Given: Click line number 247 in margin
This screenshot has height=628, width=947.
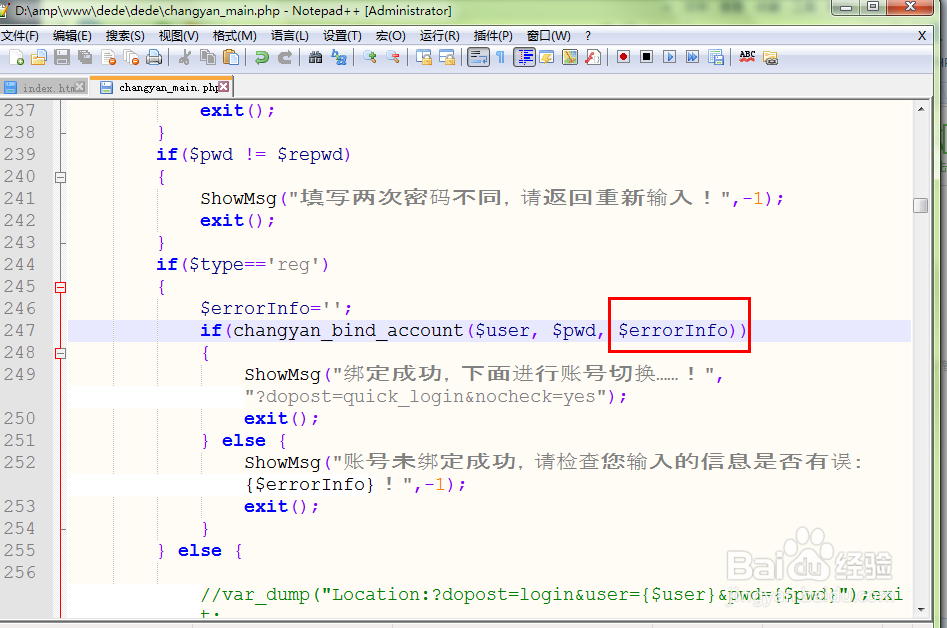Looking at the screenshot, I should pyautogui.click(x=20, y=330).
